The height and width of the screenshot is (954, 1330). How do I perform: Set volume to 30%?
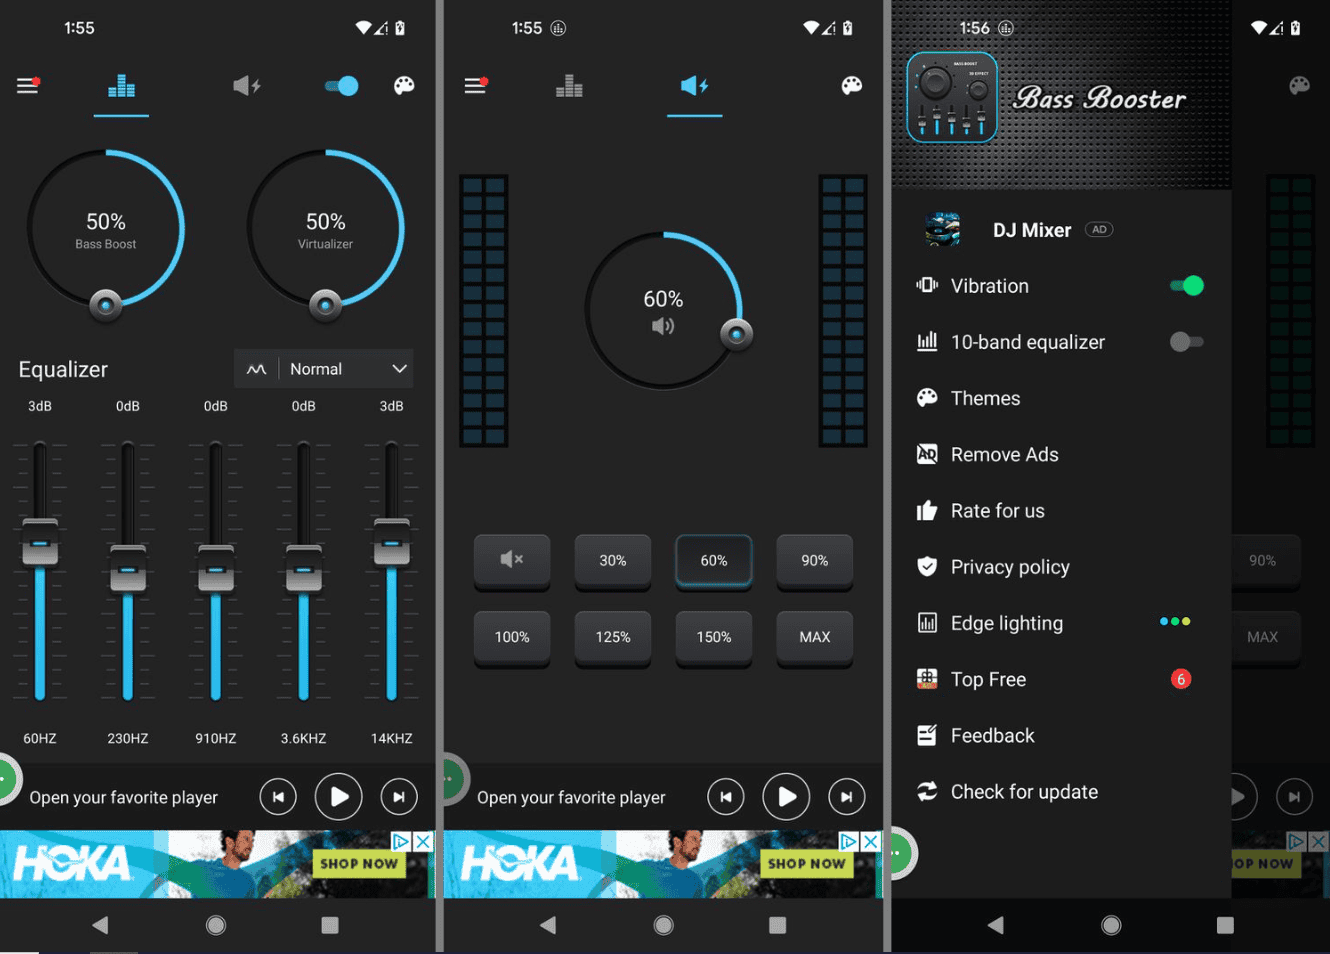(x=613, y=560)
